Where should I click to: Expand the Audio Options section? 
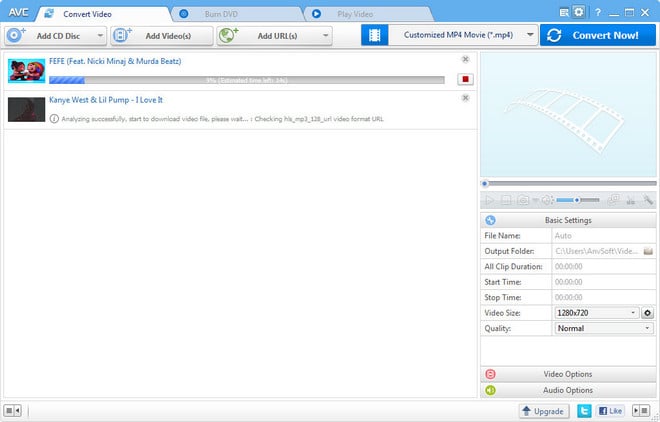click(568, 390)
